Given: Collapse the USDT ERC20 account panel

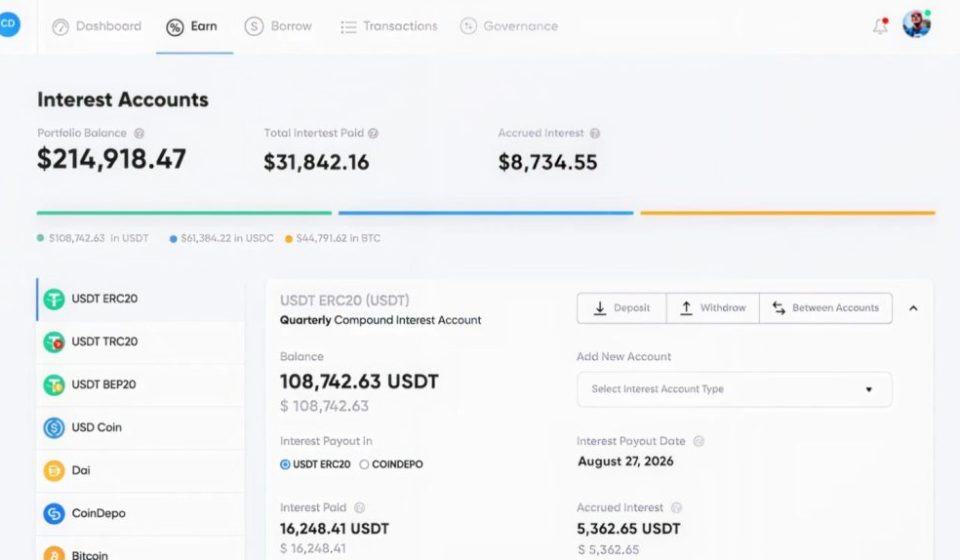Looking at the screenshot, I should [913, 308].
